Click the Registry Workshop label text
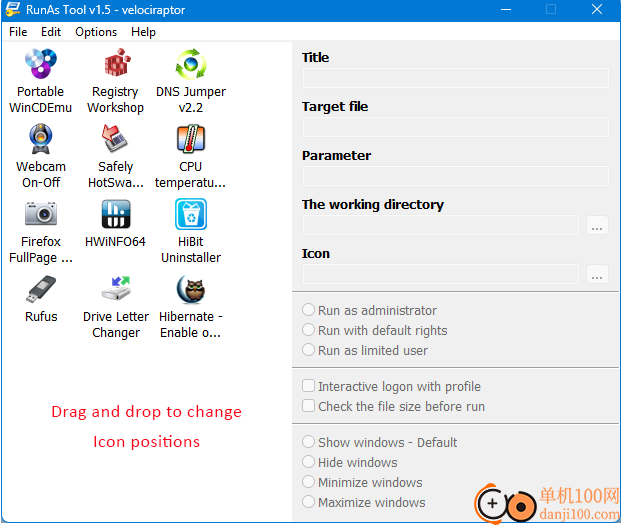The width and height of the screenshot is (623, 525). point(116,100)
